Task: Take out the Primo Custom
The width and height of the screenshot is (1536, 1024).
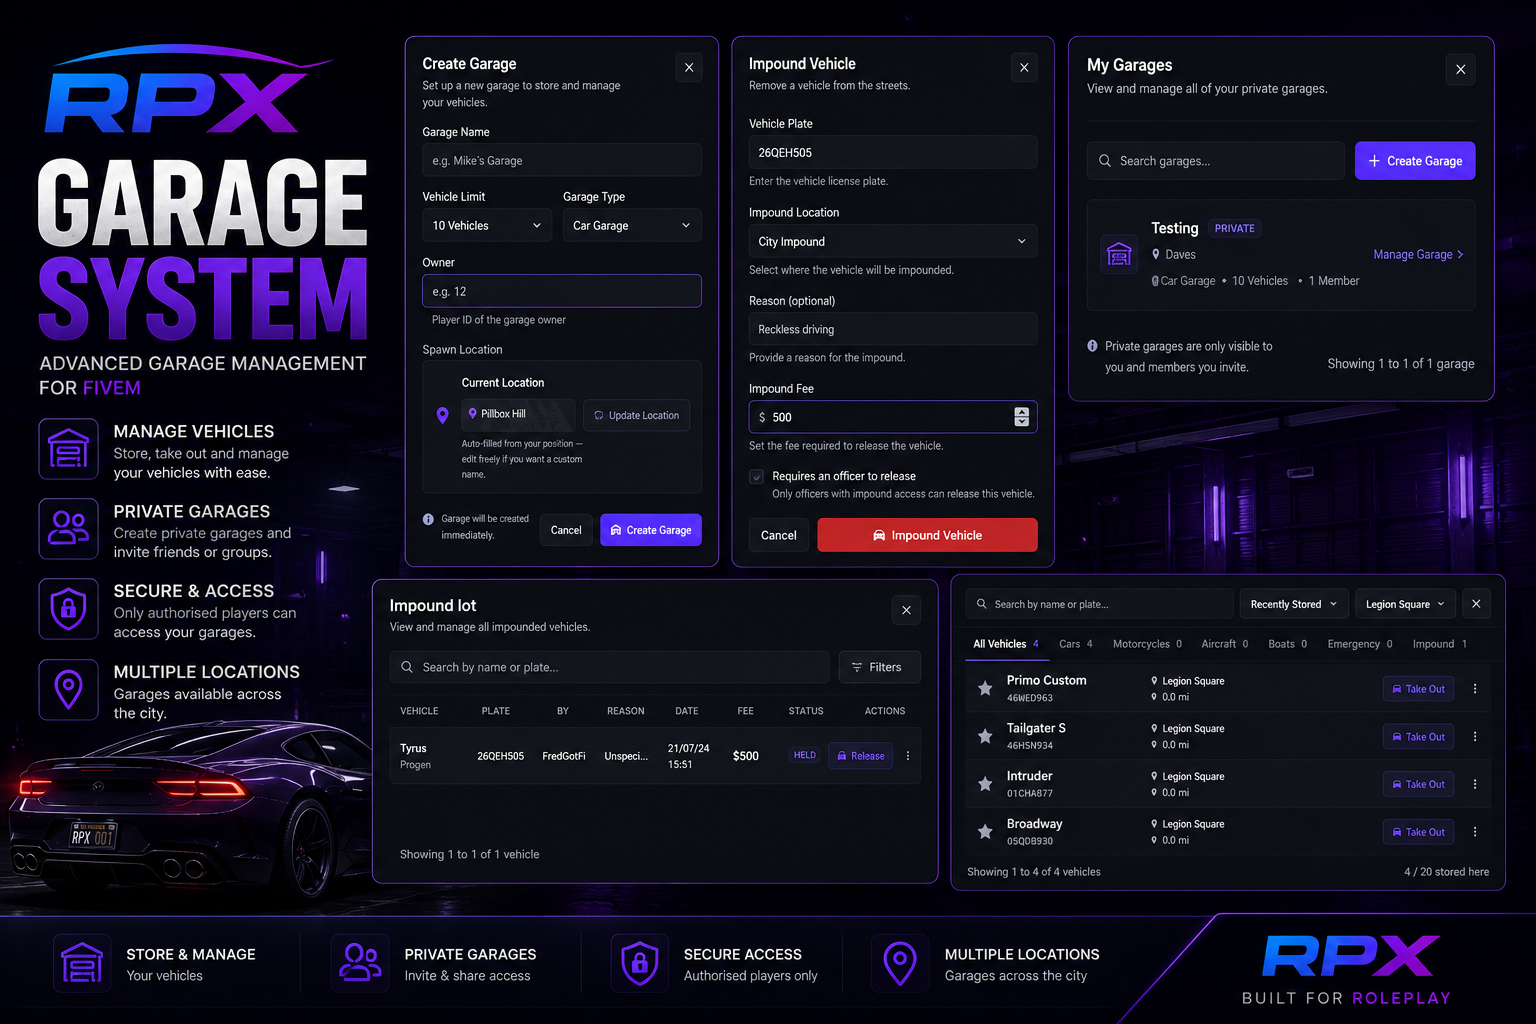Action: coord(1418,689)
